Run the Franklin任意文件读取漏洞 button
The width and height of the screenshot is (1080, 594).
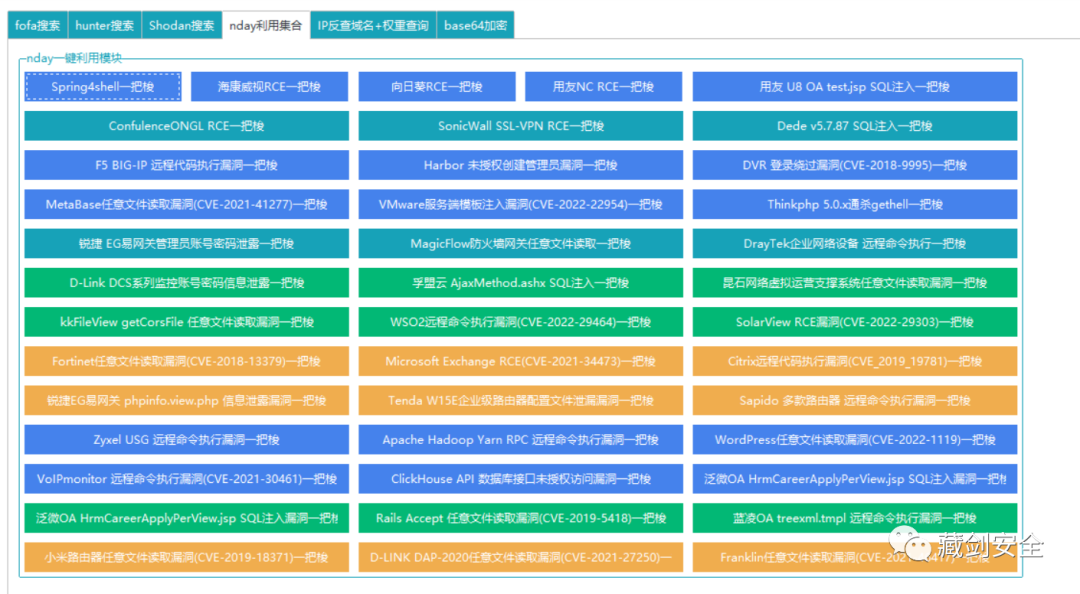point(855,557)
